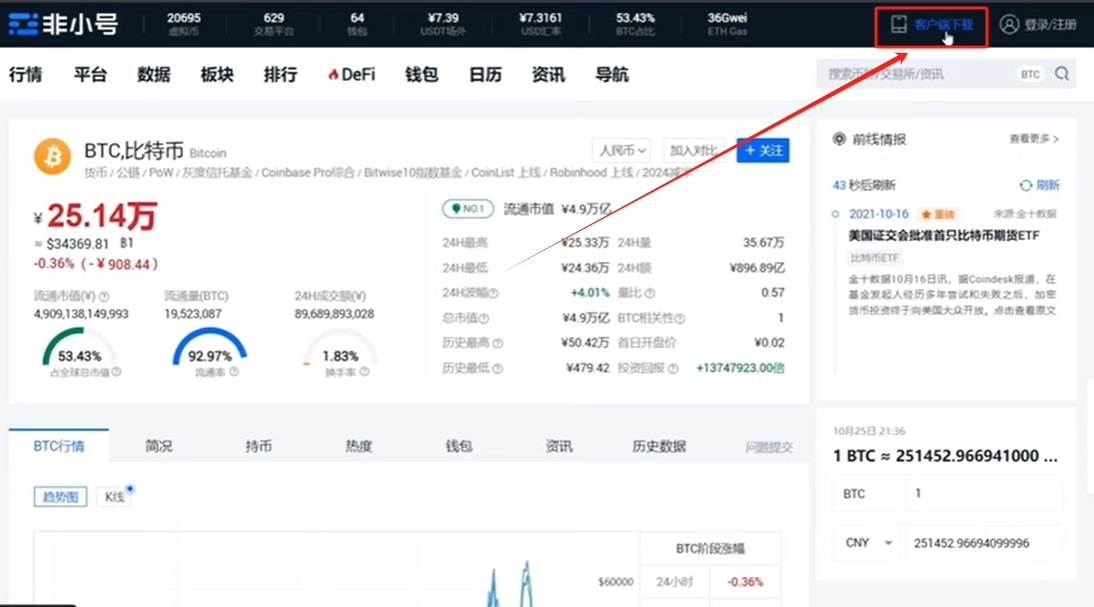Image resolution: width=1094 pixels, height=607 pixels.
Task: Click the BTC amount input showing 1
Action: (984, 493)
